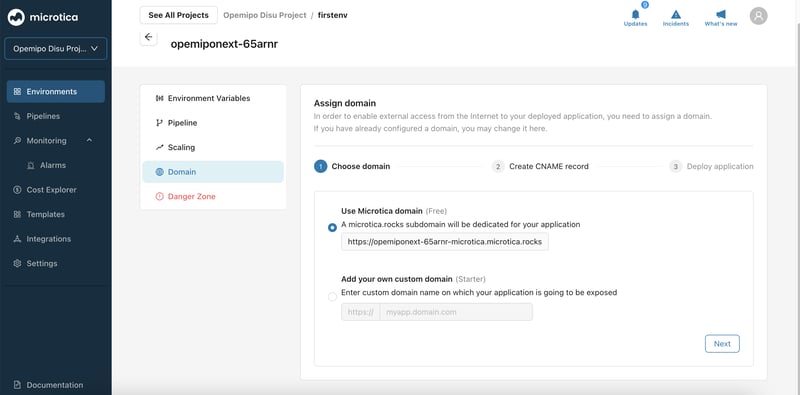
Task: Open the Alarms submenu item
Action: pos(56,165)
